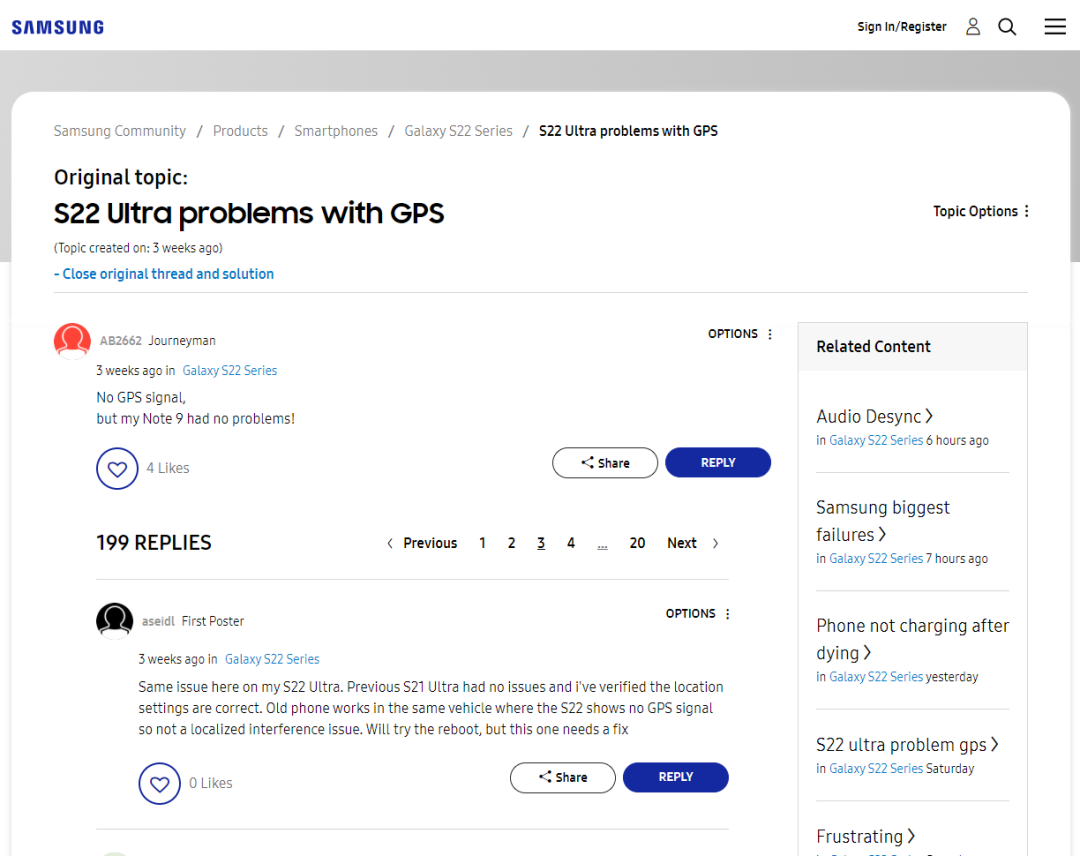The width and height of the screenshot is (1080, 856).
Task: Open related topic Frustrating
Action: (x=865, y=837)
